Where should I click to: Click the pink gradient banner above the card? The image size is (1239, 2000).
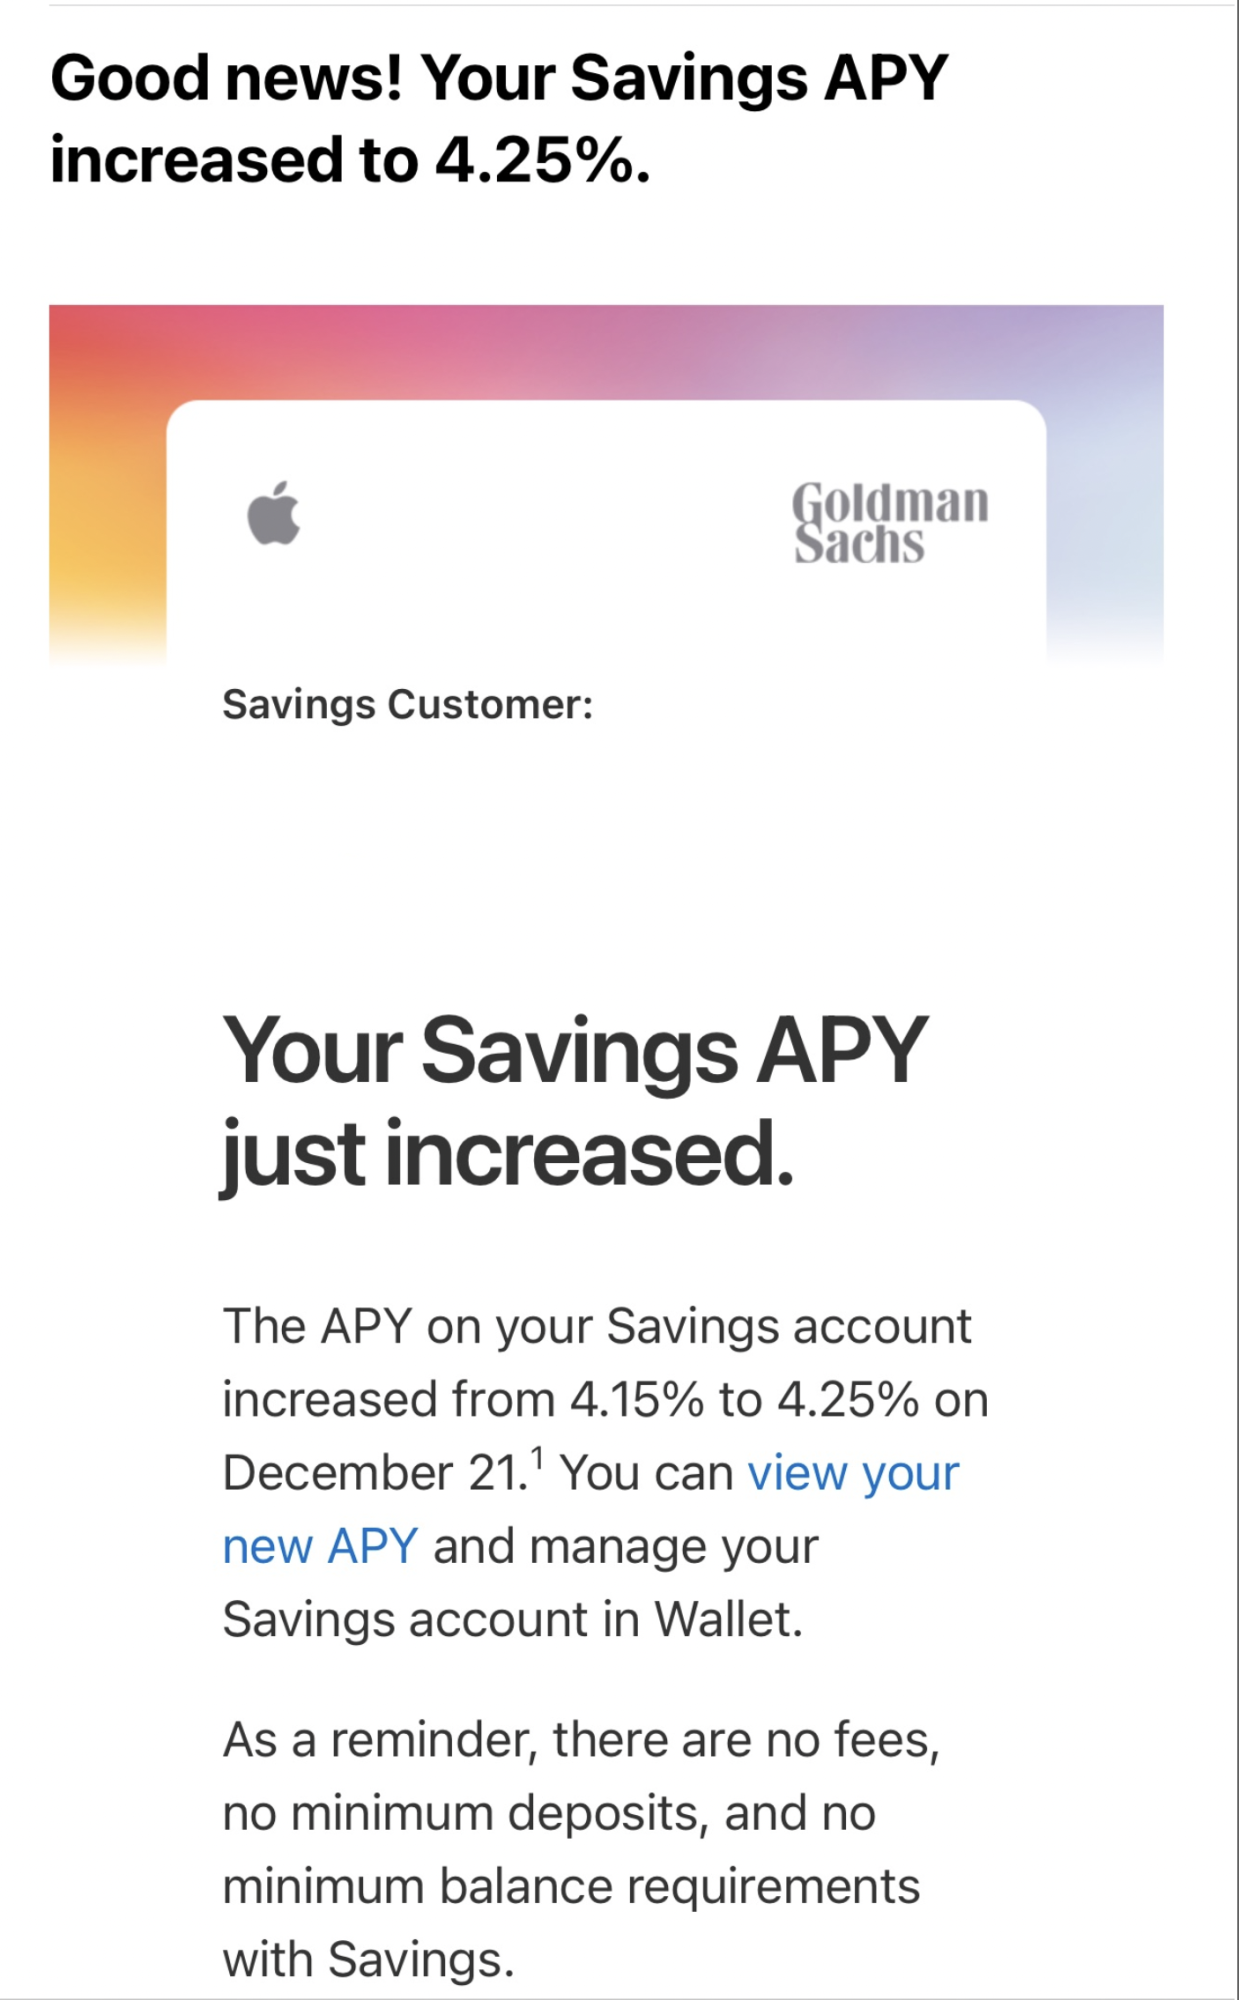606,351
